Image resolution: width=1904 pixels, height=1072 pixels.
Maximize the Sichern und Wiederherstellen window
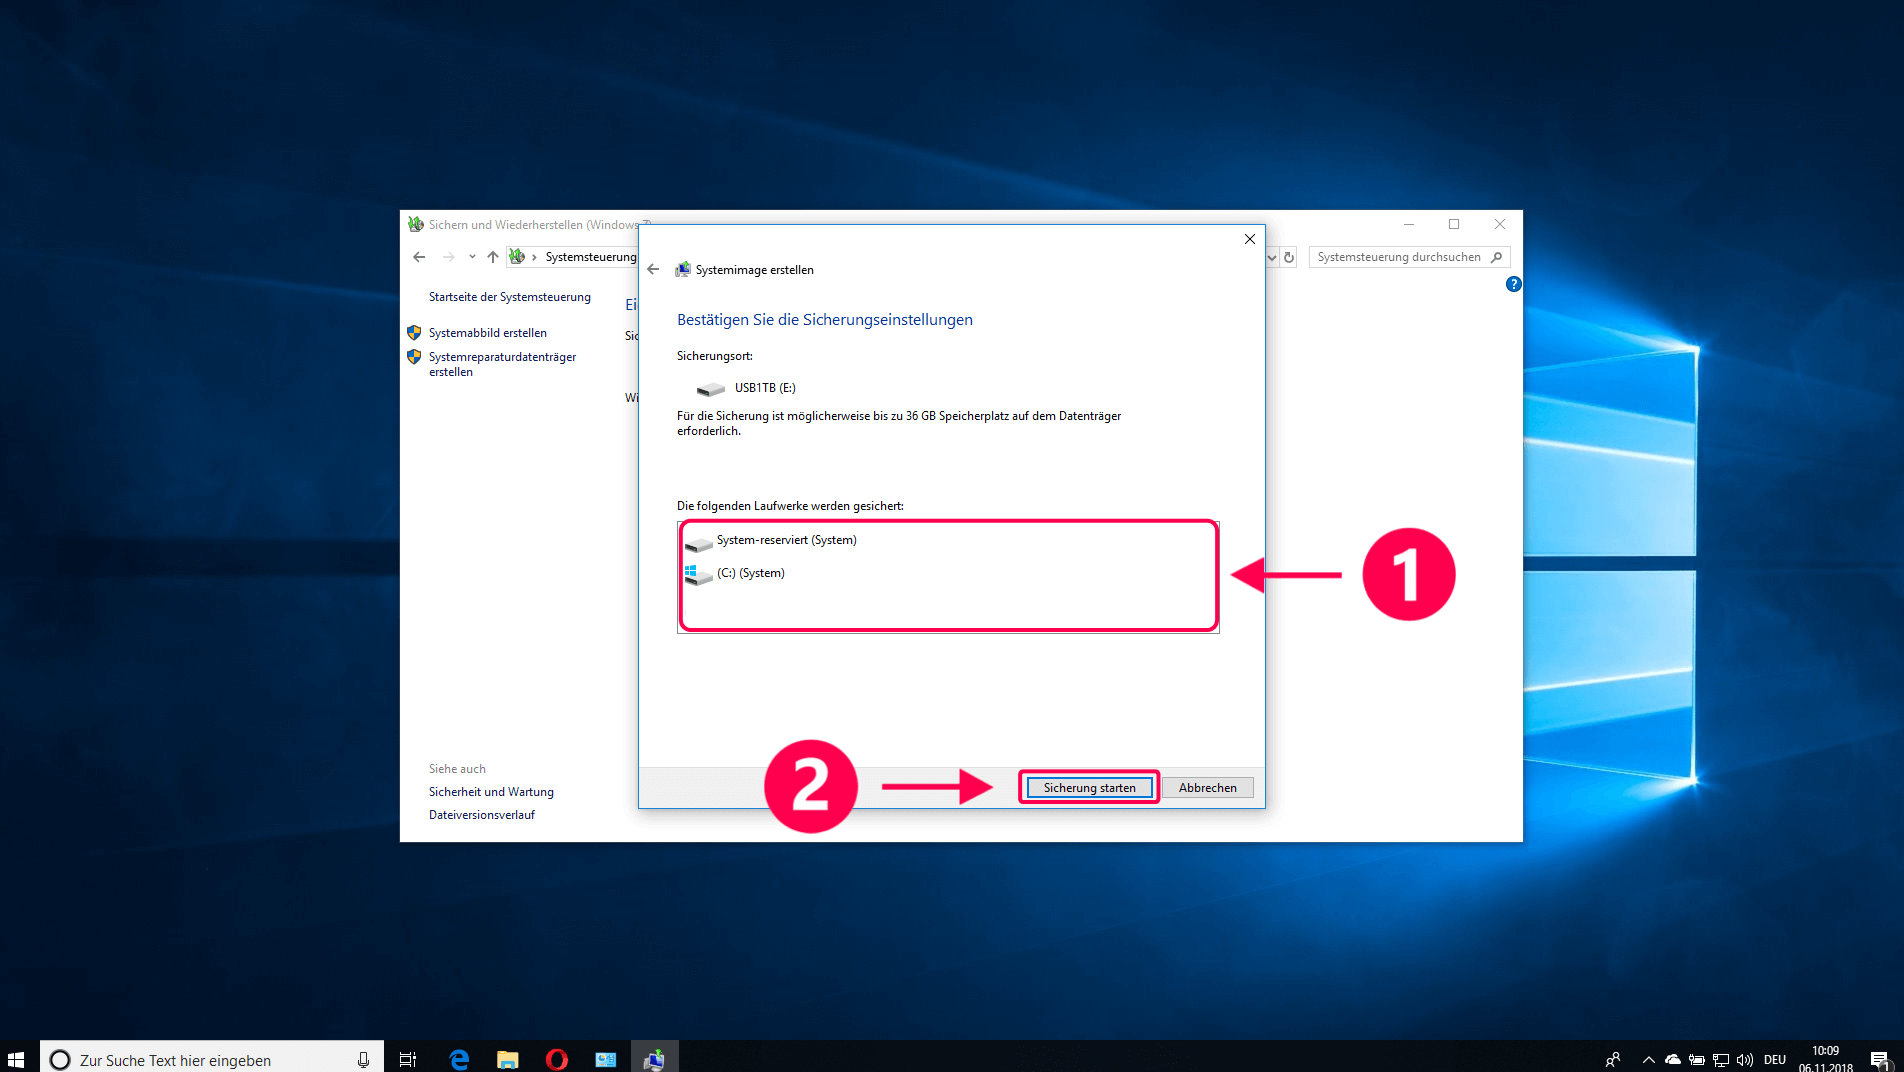(1454, 225)
